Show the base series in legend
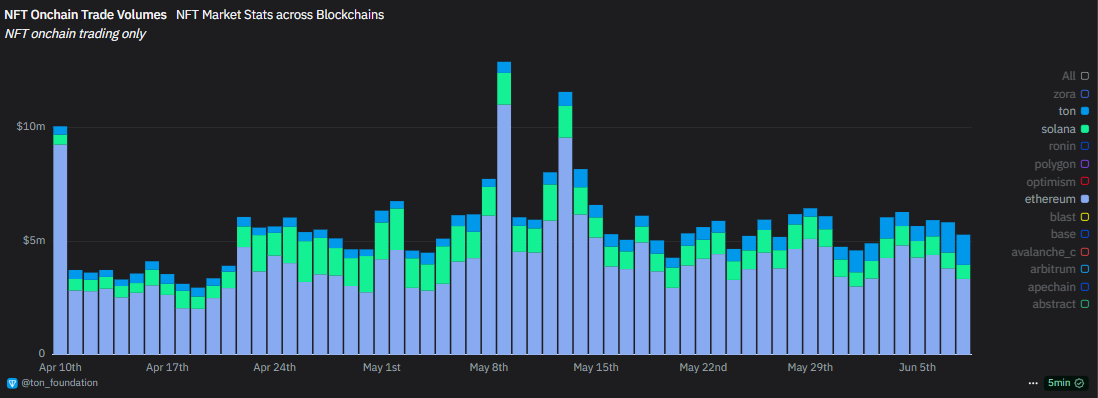This screenshot has height=398, width=1098. coord(1085,234)
